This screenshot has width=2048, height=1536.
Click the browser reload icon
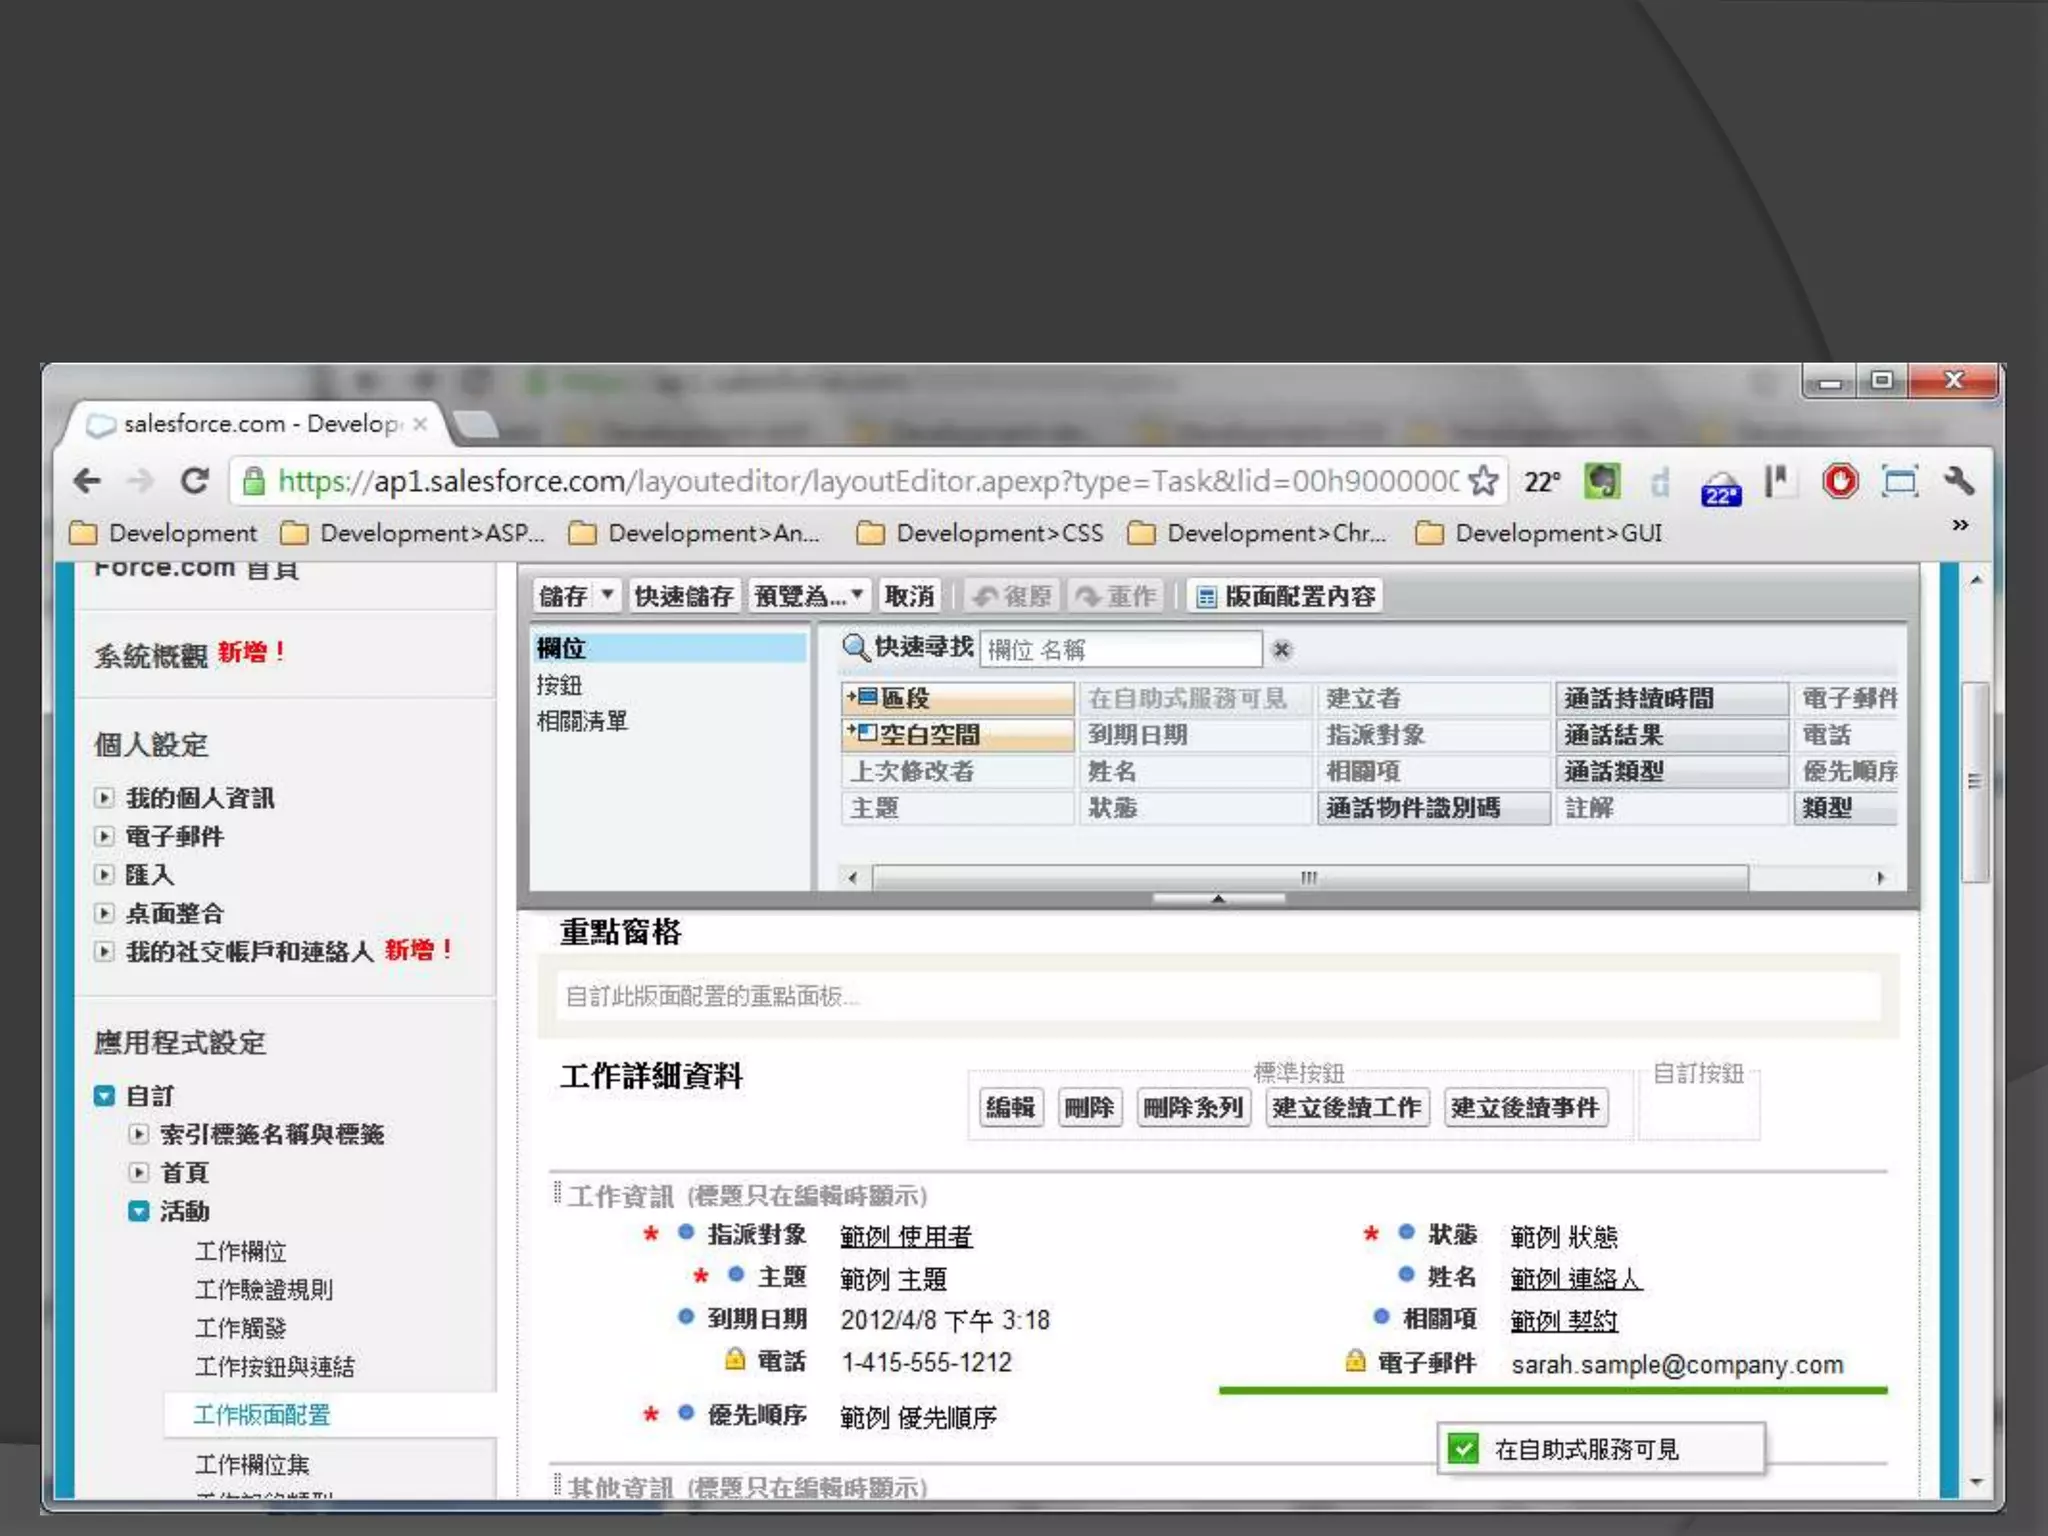194,481
